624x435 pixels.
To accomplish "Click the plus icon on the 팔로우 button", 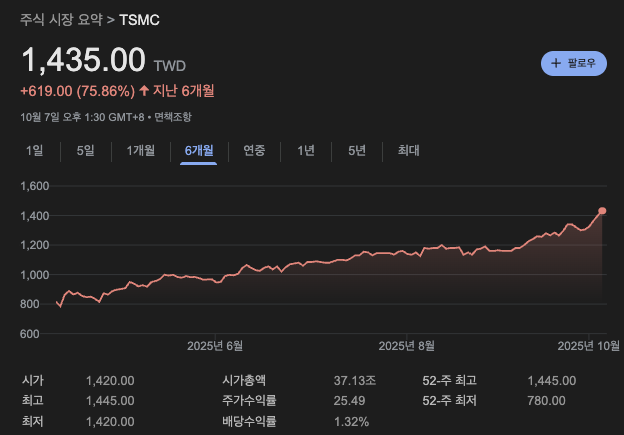I will [x=556, y=63].
